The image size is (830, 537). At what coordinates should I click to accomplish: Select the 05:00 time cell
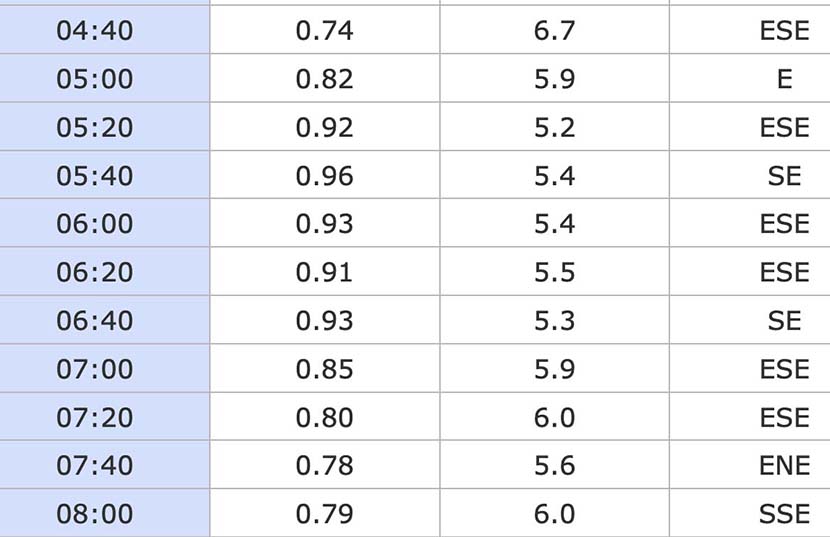pos(104,78)
